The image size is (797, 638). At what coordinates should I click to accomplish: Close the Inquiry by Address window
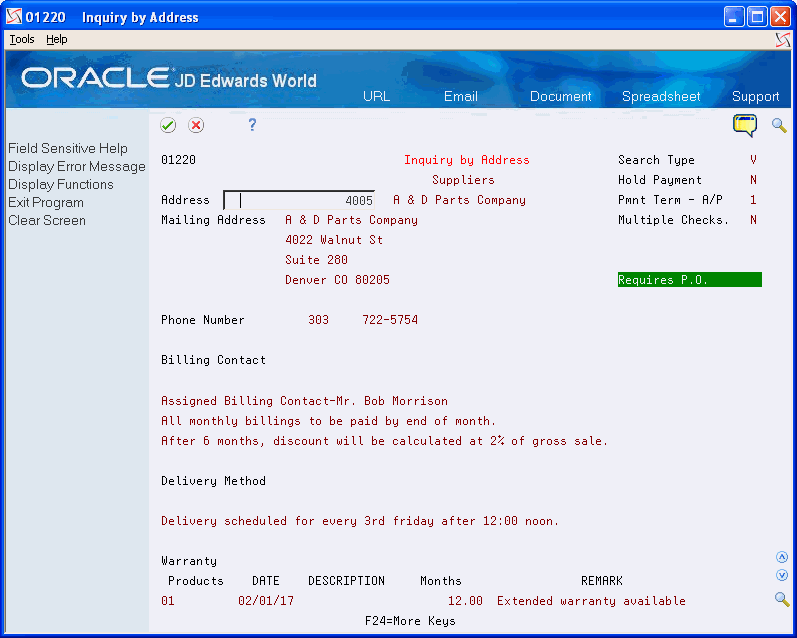(x=780, y=17)
